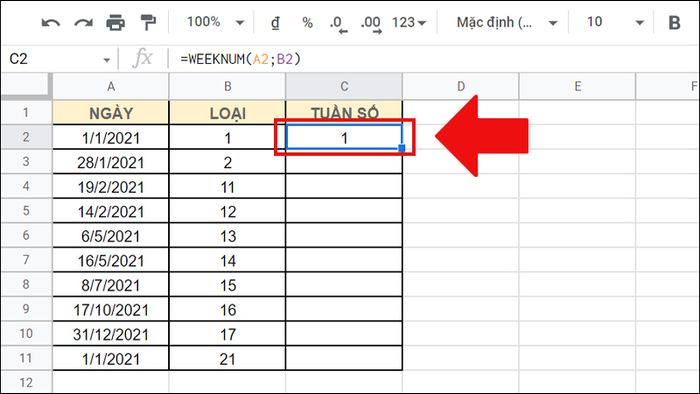Image resolution: width=700 pixels, height=394 pixels.
Task: Click the formula bar with WEEKNUM formula
Action: click(433, 58)
